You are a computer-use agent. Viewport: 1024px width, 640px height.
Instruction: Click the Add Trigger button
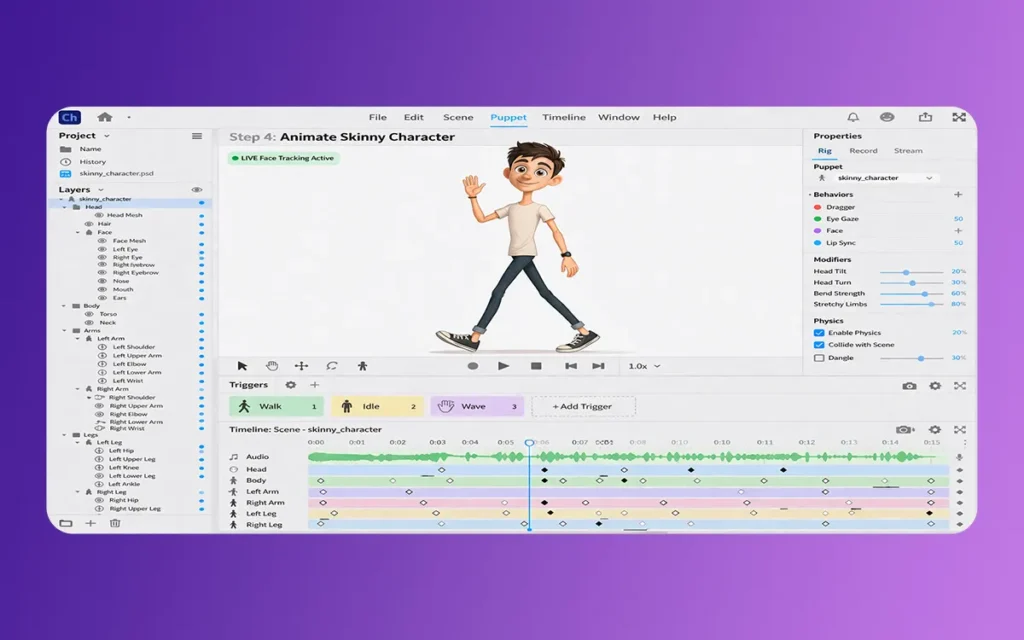pyautogui.click(x=583, y=407)
